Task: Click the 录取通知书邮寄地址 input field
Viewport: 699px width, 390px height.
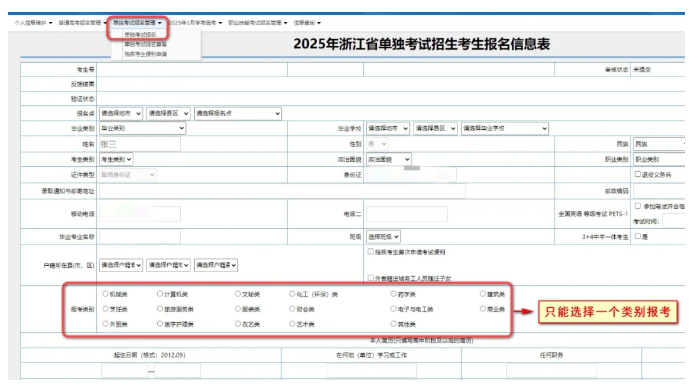Action: 282,191
